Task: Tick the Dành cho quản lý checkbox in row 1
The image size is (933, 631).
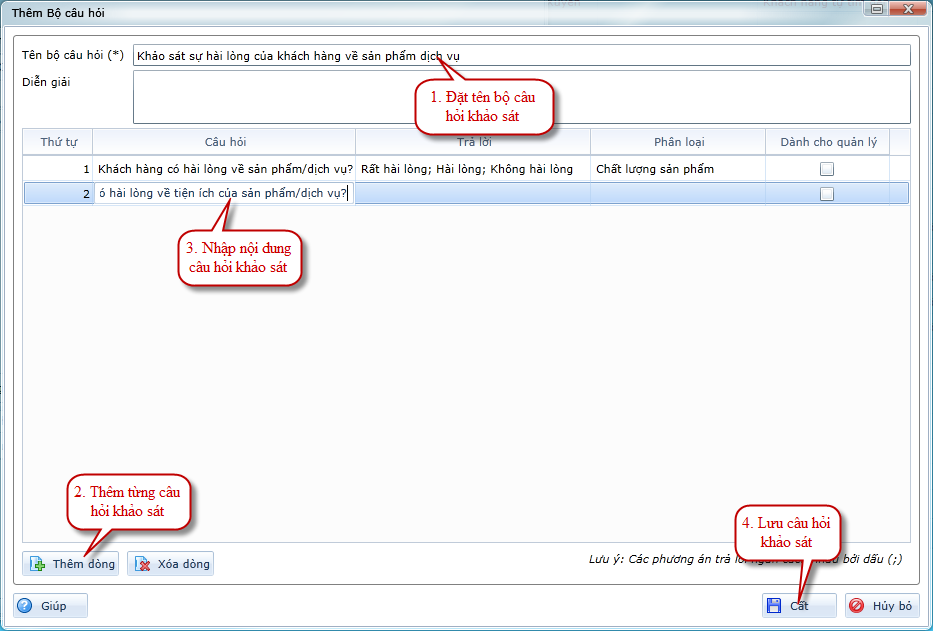Action: pos(826,169)
